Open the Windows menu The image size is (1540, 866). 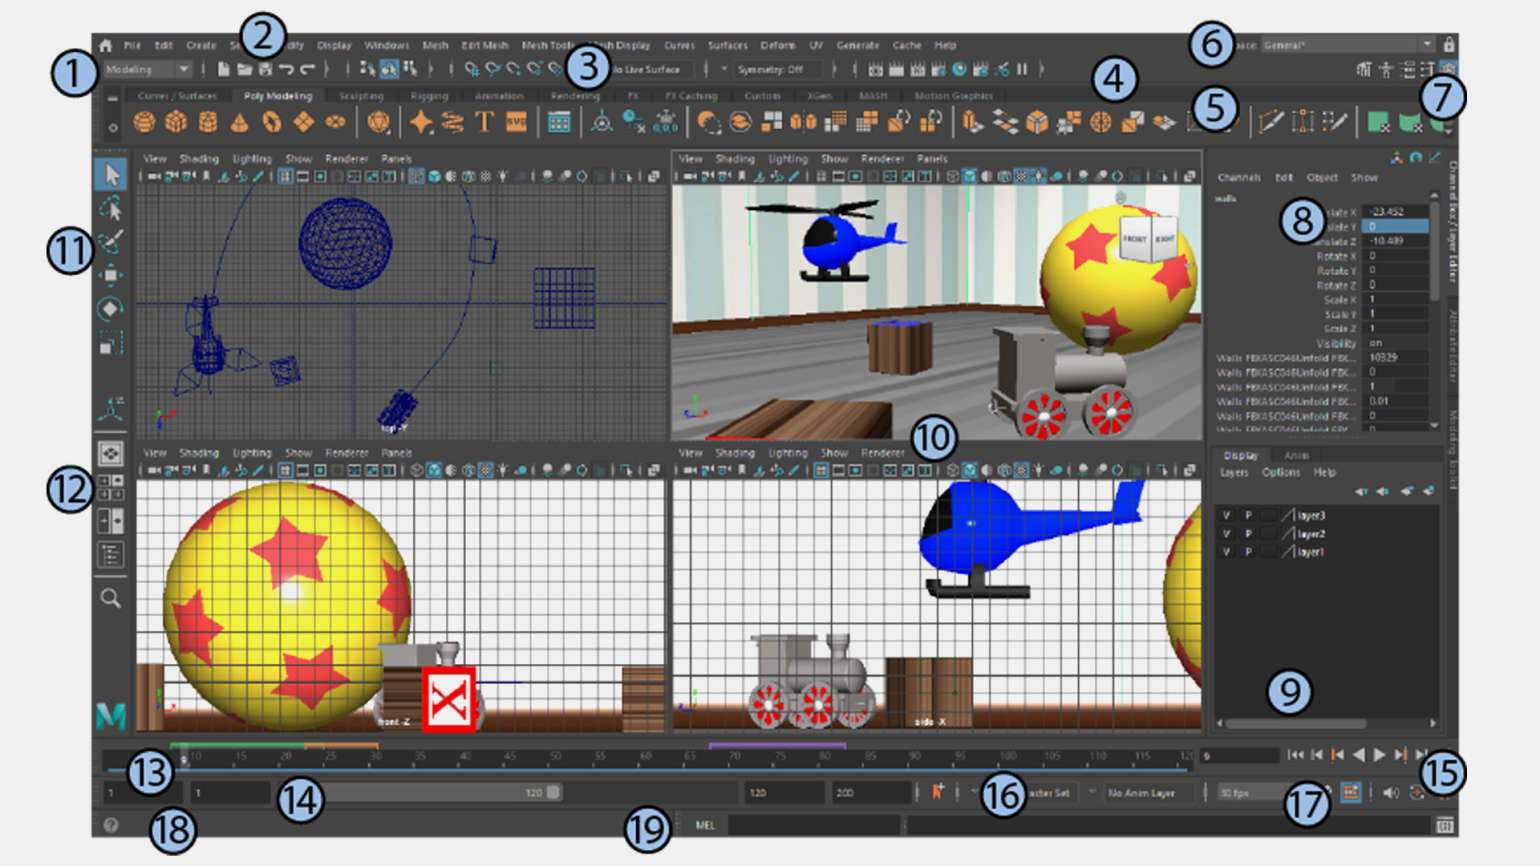coord(386,45)
